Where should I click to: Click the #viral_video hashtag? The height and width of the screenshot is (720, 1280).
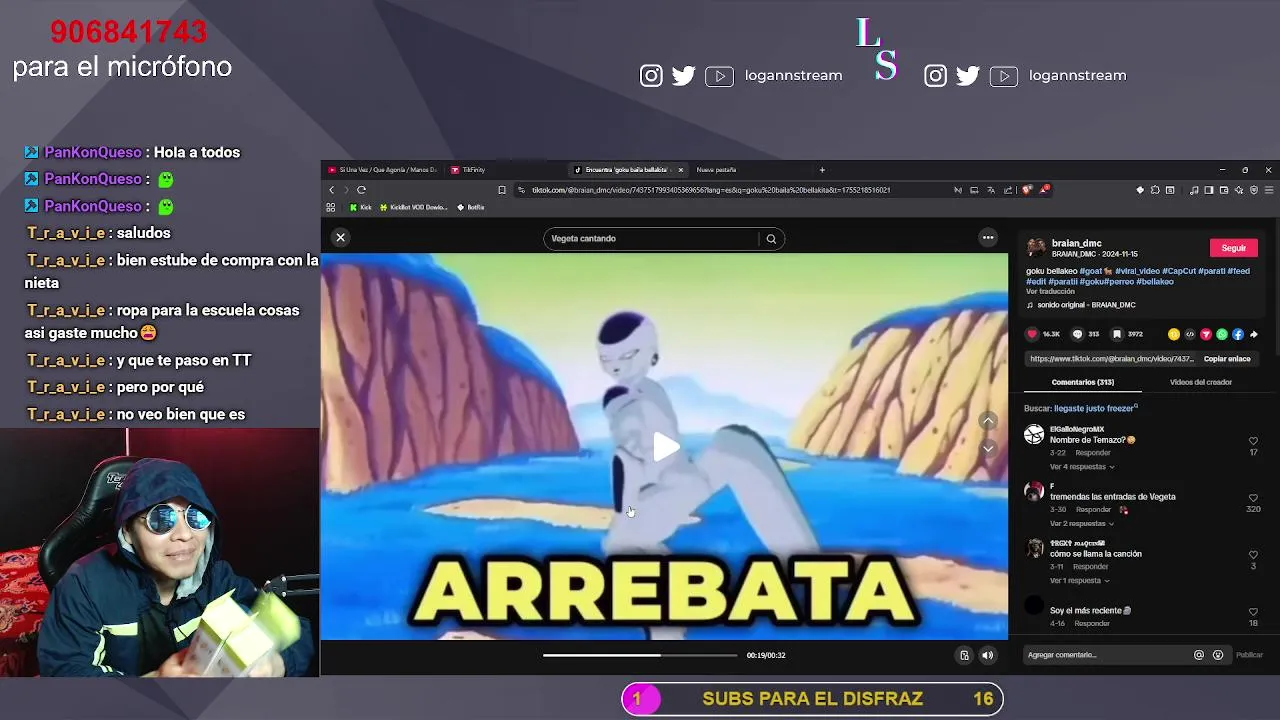click(x=1140, y=271)
